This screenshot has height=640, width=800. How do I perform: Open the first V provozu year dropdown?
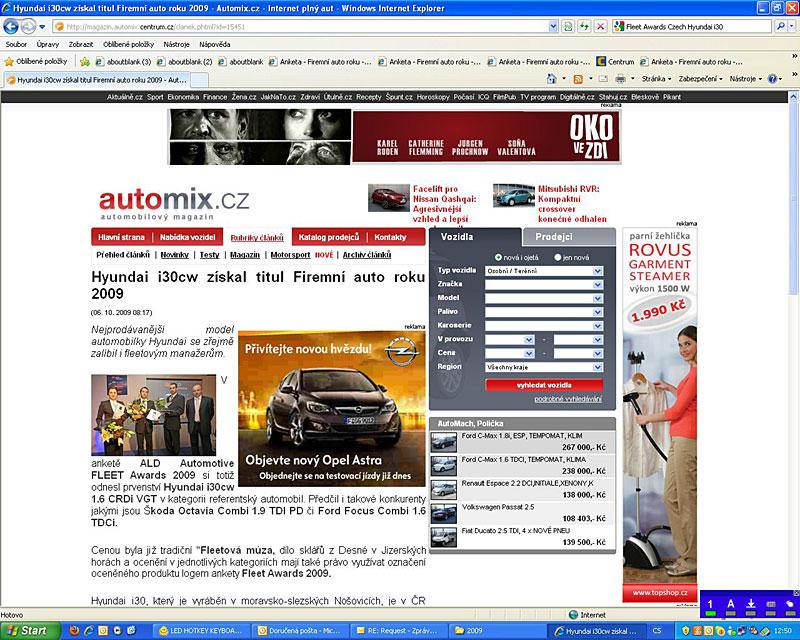[510, 340]
